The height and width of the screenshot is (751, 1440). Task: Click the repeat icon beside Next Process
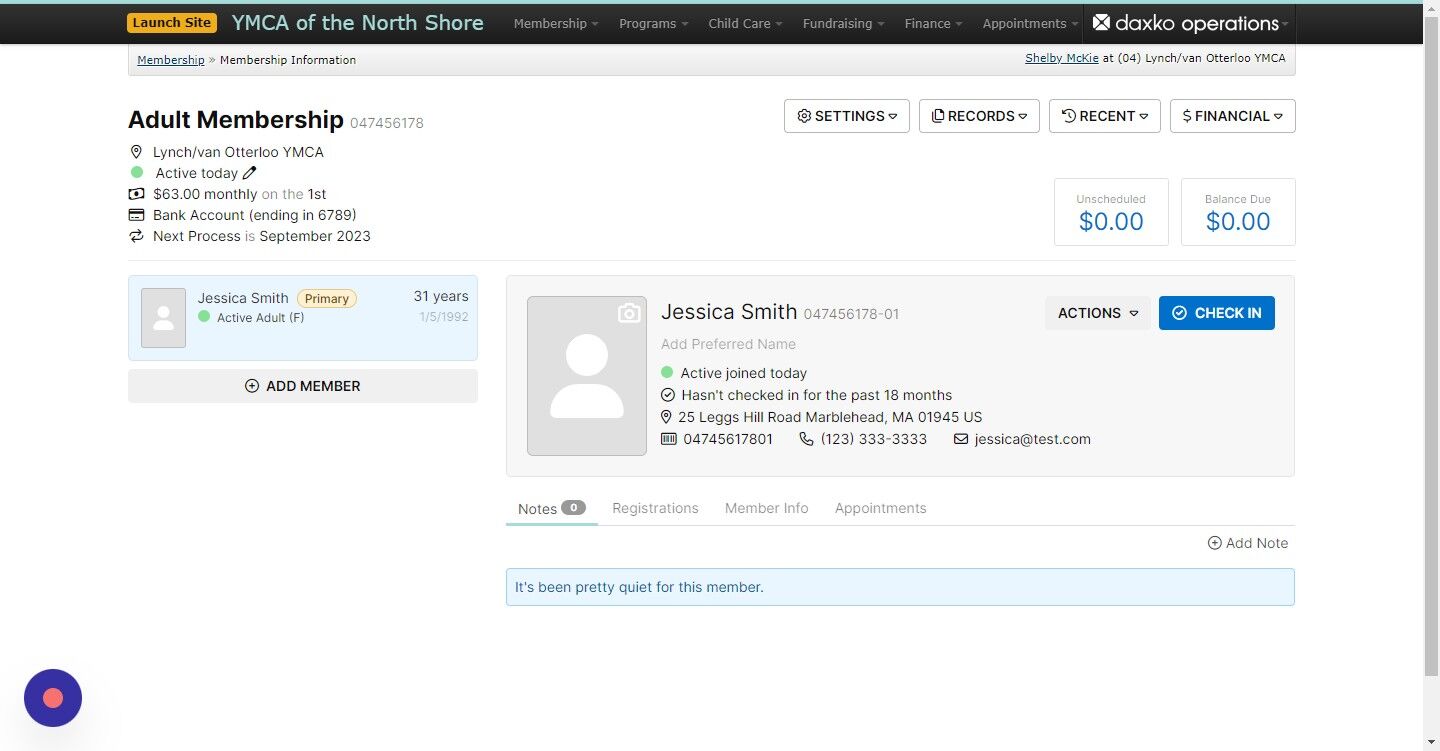pyautogui.click(x=137, y=236)
